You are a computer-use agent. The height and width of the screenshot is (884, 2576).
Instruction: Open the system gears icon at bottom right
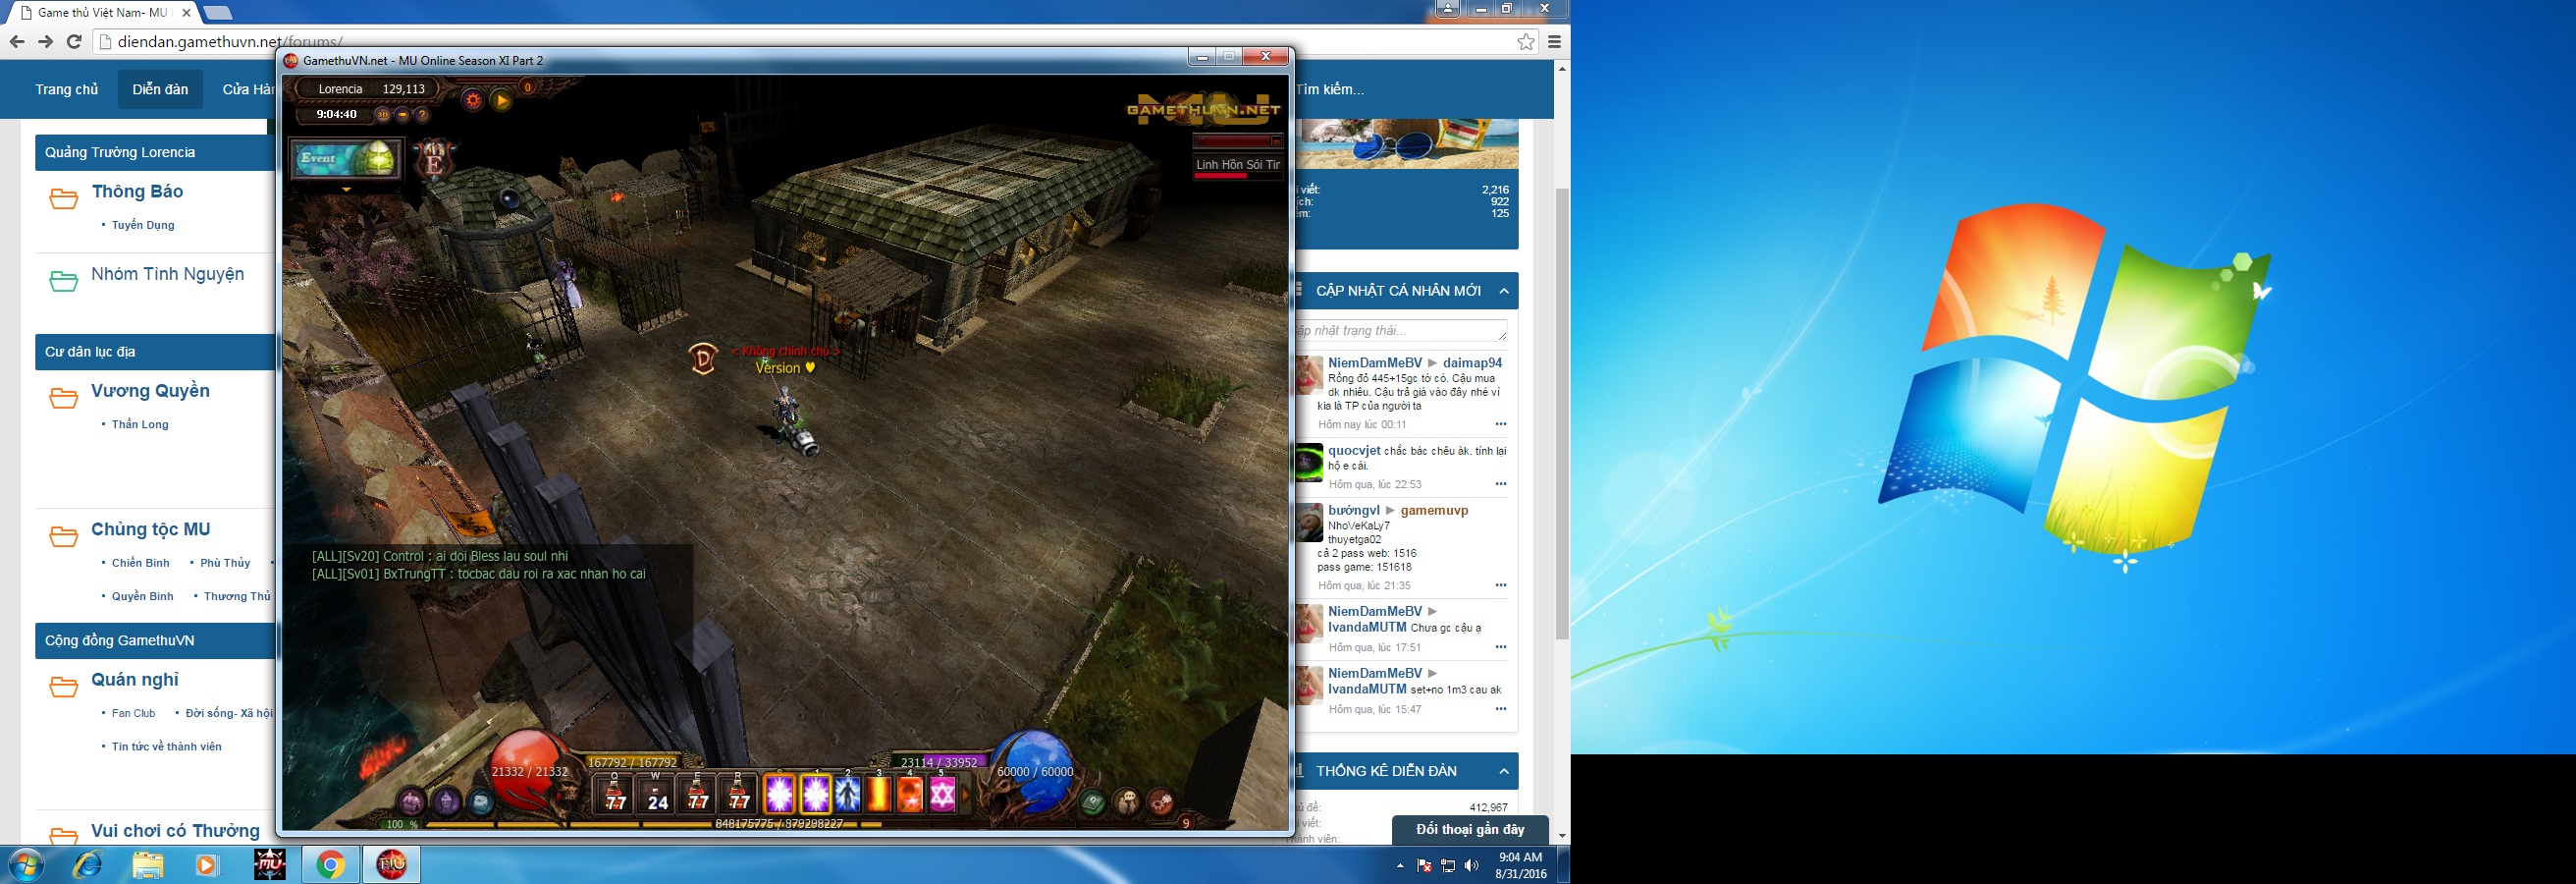click(x=1161, y=801)
